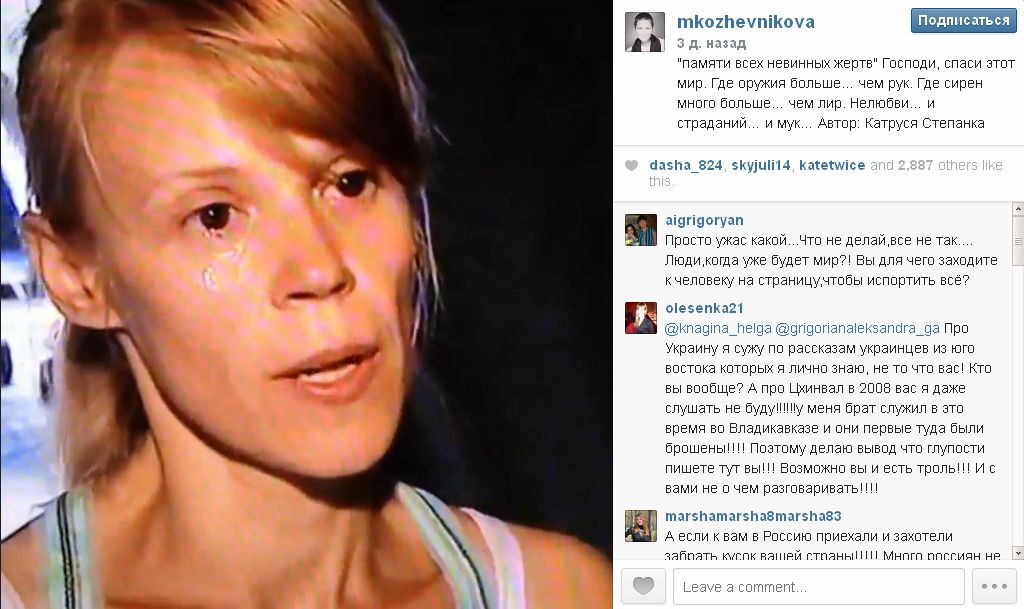Click the comments scrollbar down arrow
The height and width of the screenshot is (609, 1024).
click(x=1017, y=553)
